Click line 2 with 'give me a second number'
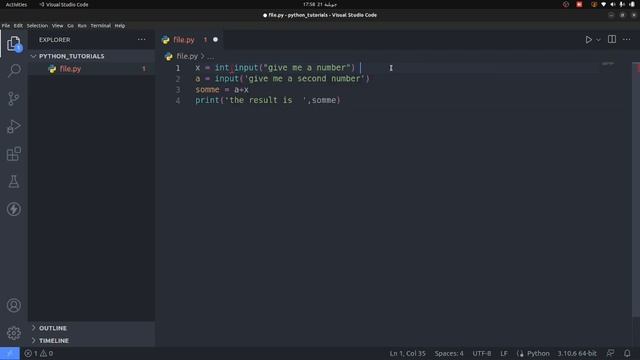640x360 pixels. click(282, 78)
